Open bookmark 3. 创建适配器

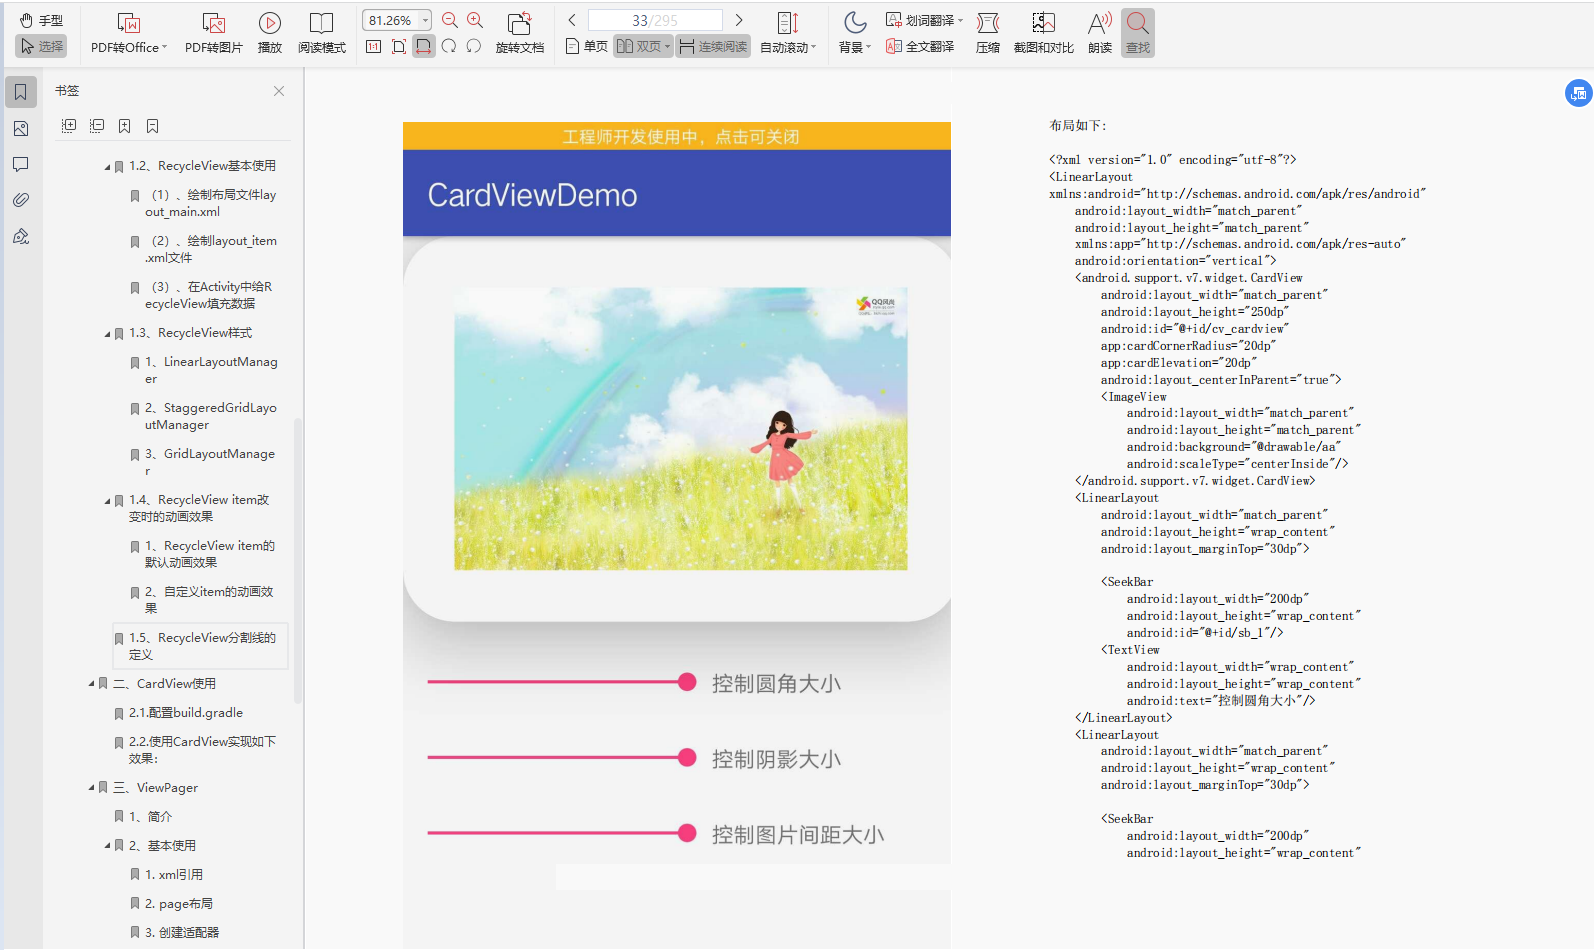coord(182,933)
